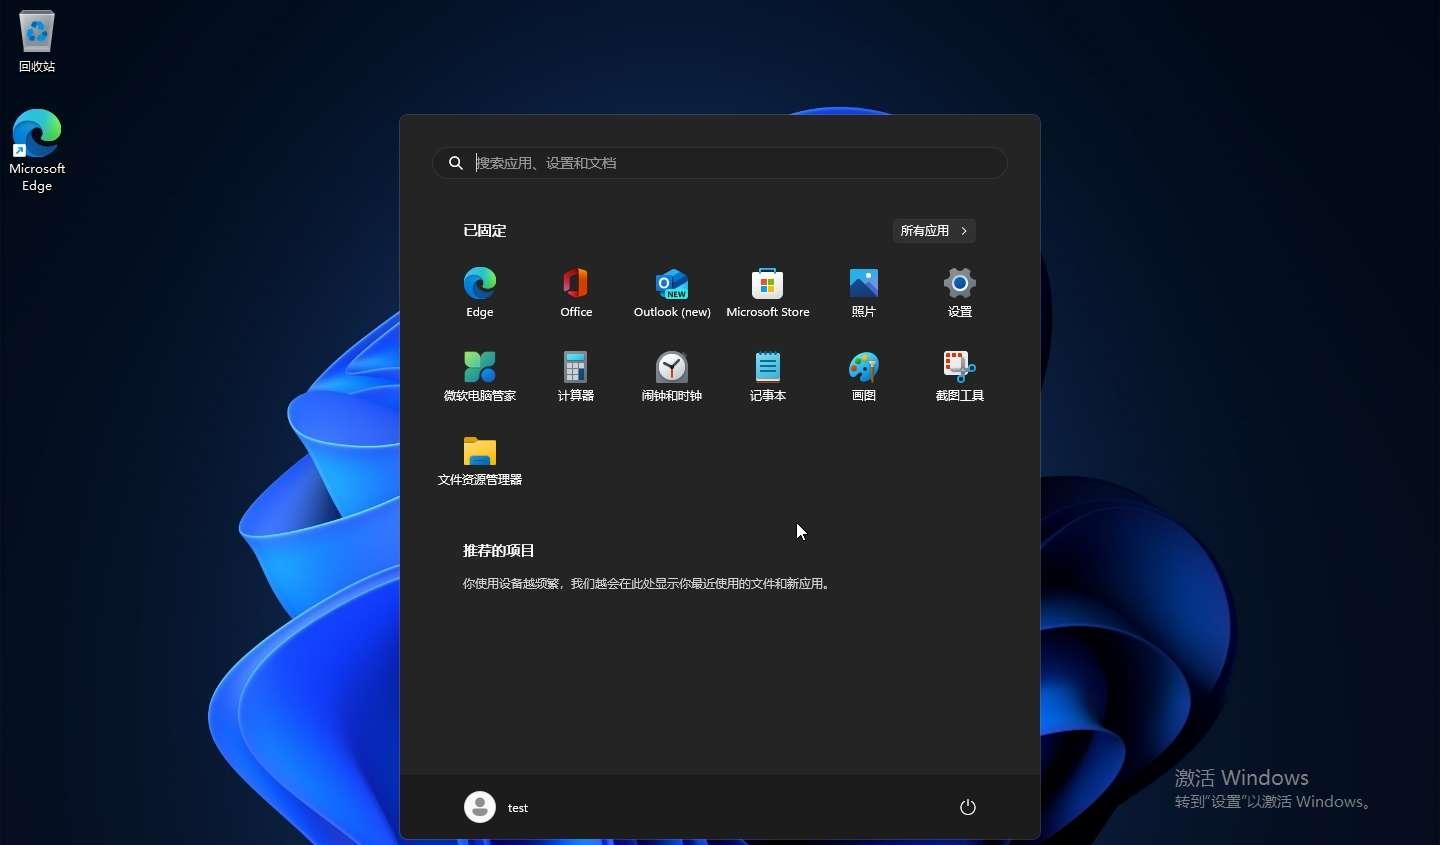The height and width of the screenshot is (845, 1440).
Task: Open Outlook (new) from Start menu
Action: click(x=672, y=292)
